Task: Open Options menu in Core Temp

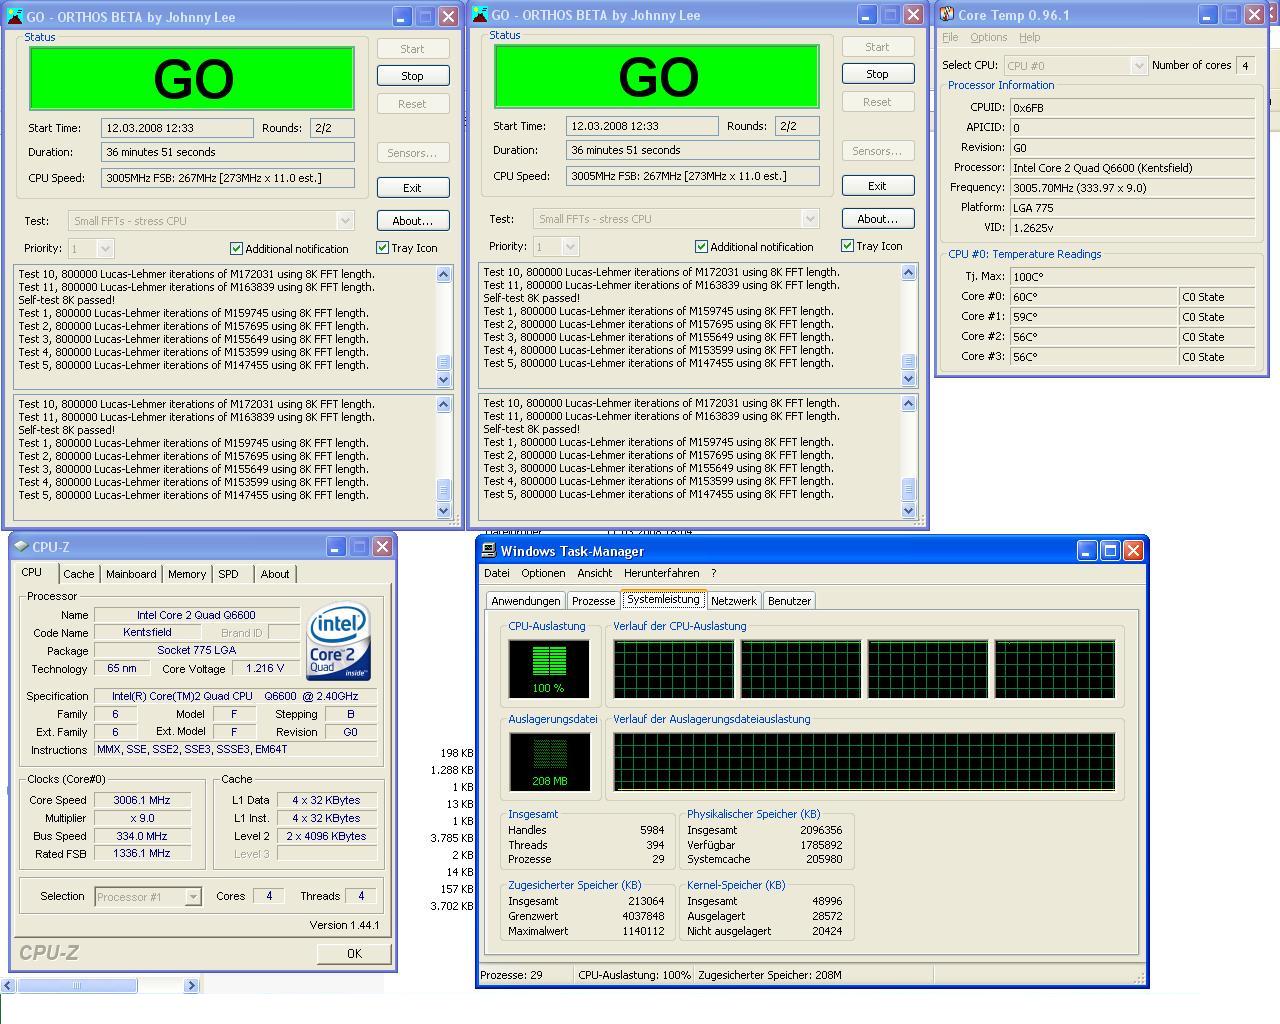Action: coord(988,38)
